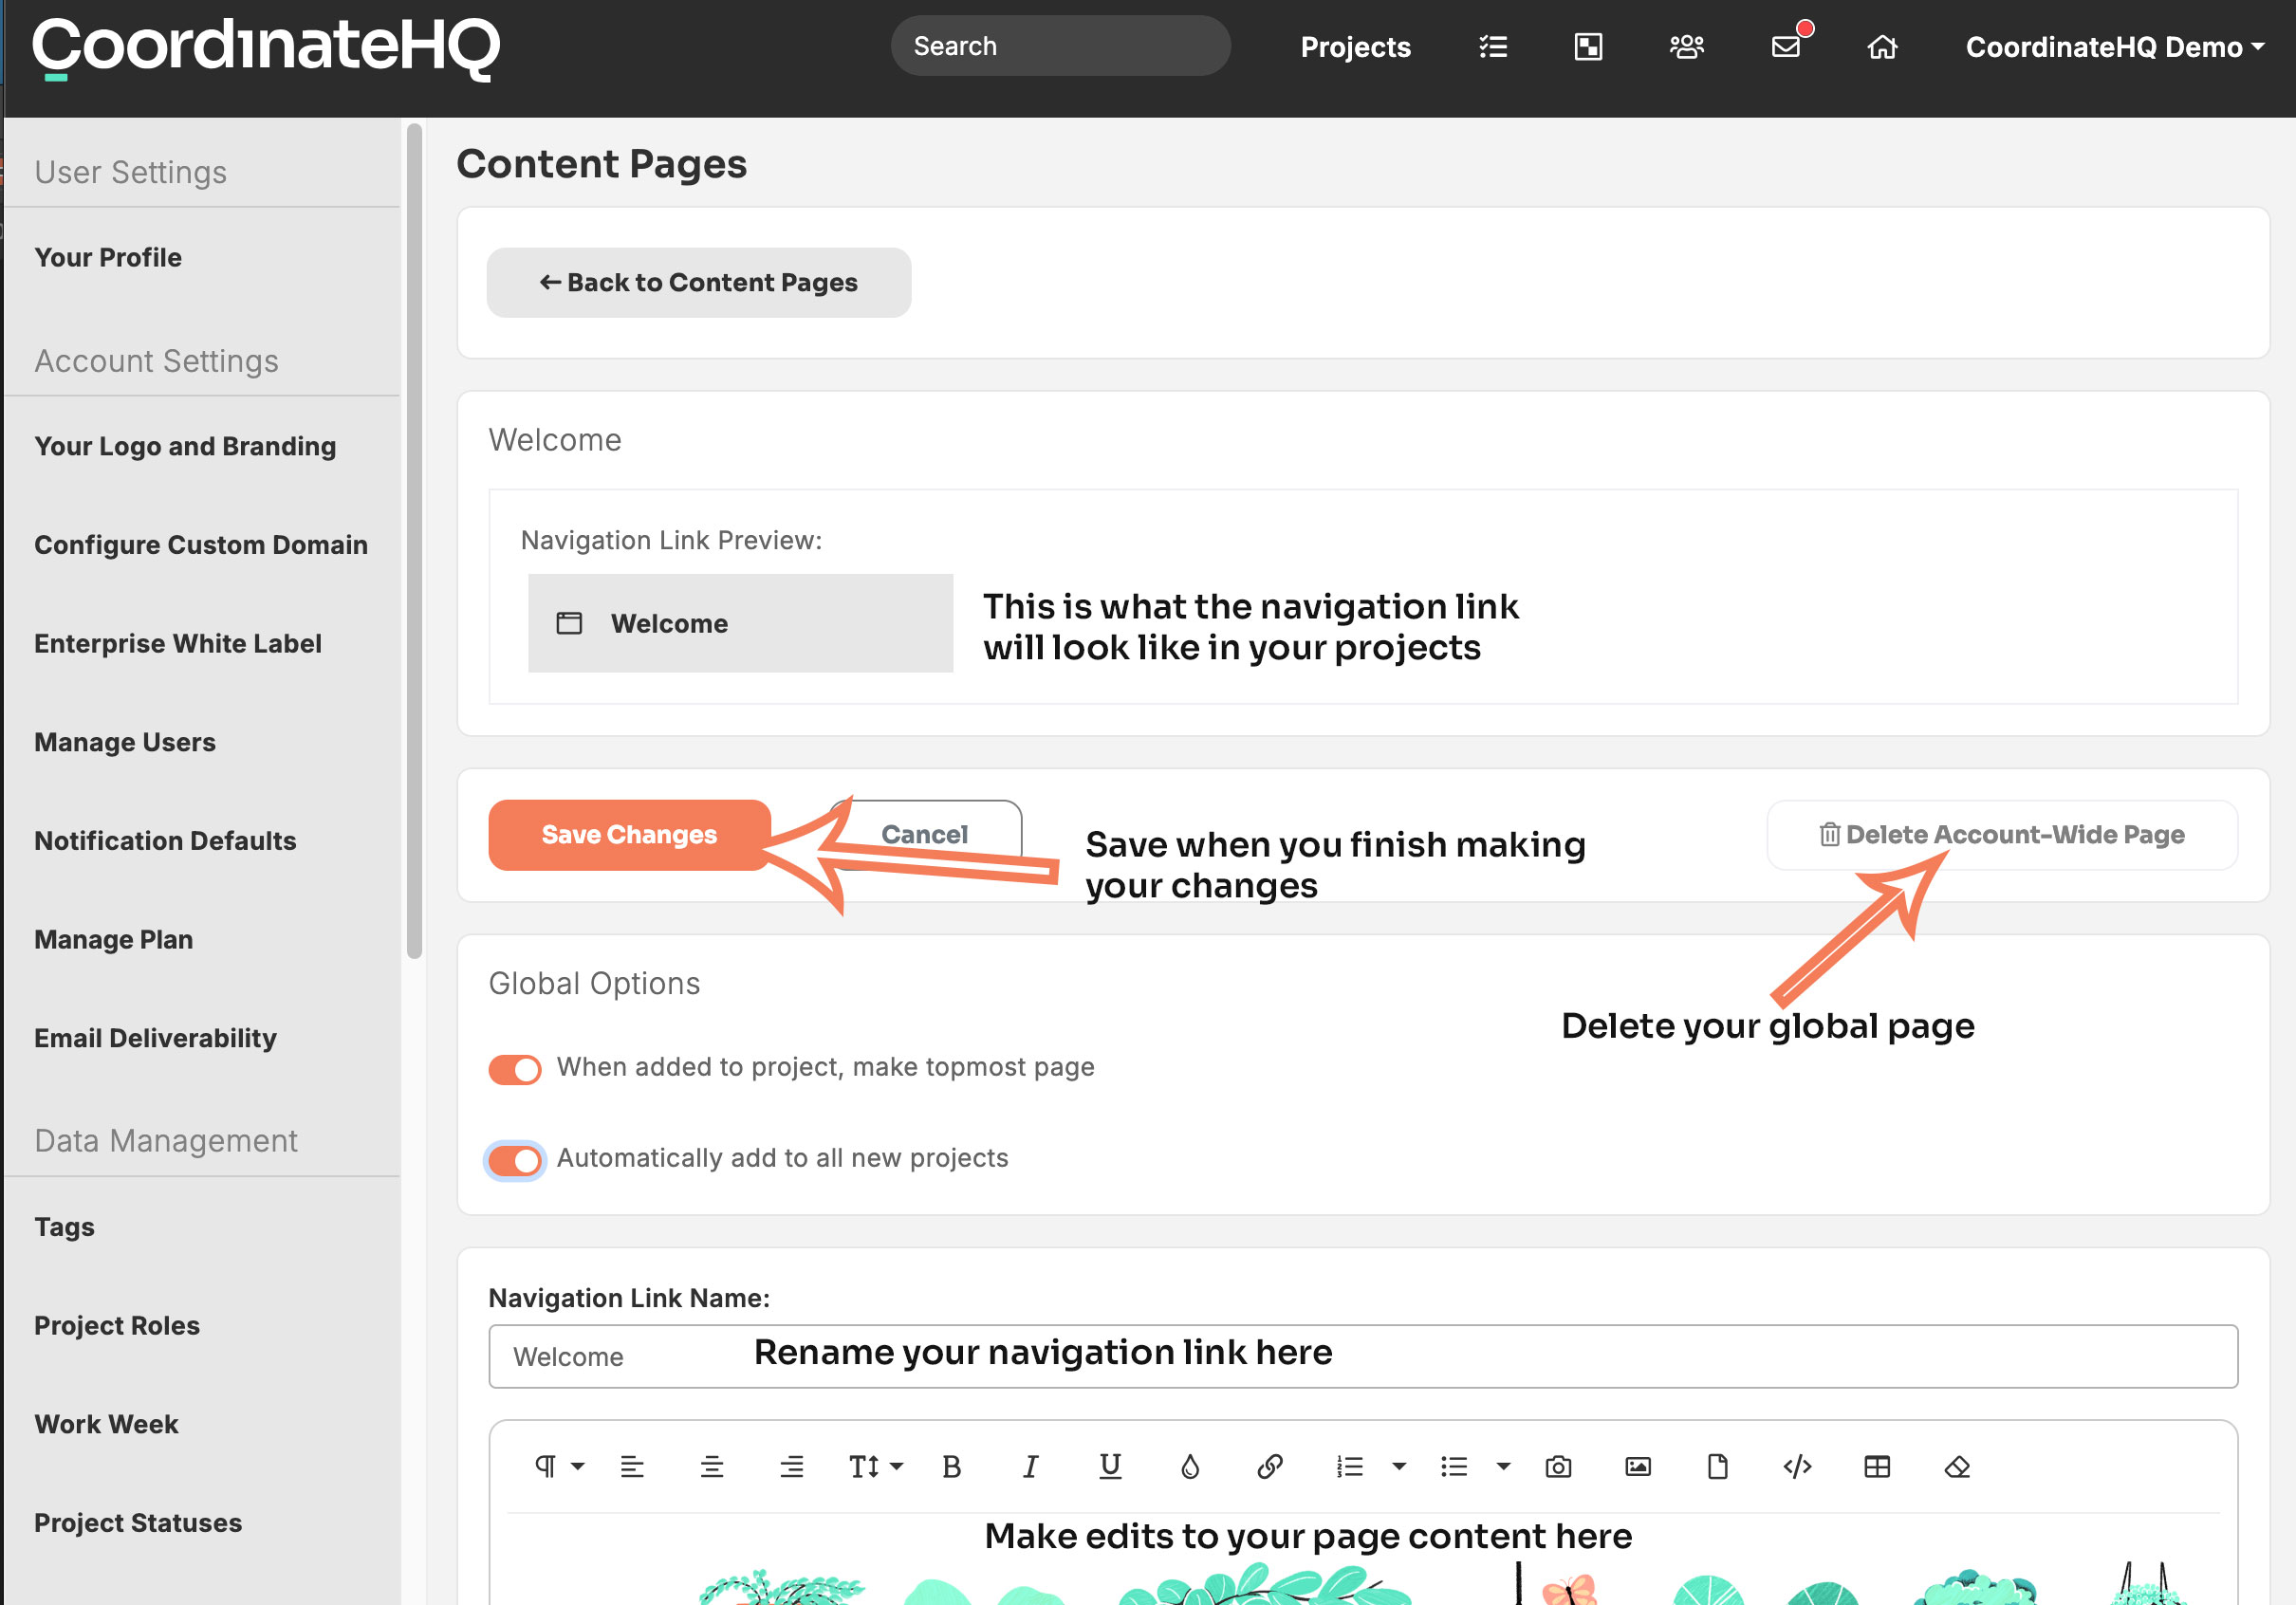The height and width of the screenshot is (1605, 2296).
Task: Insert a table with grid icon
Action: 1877,1466
